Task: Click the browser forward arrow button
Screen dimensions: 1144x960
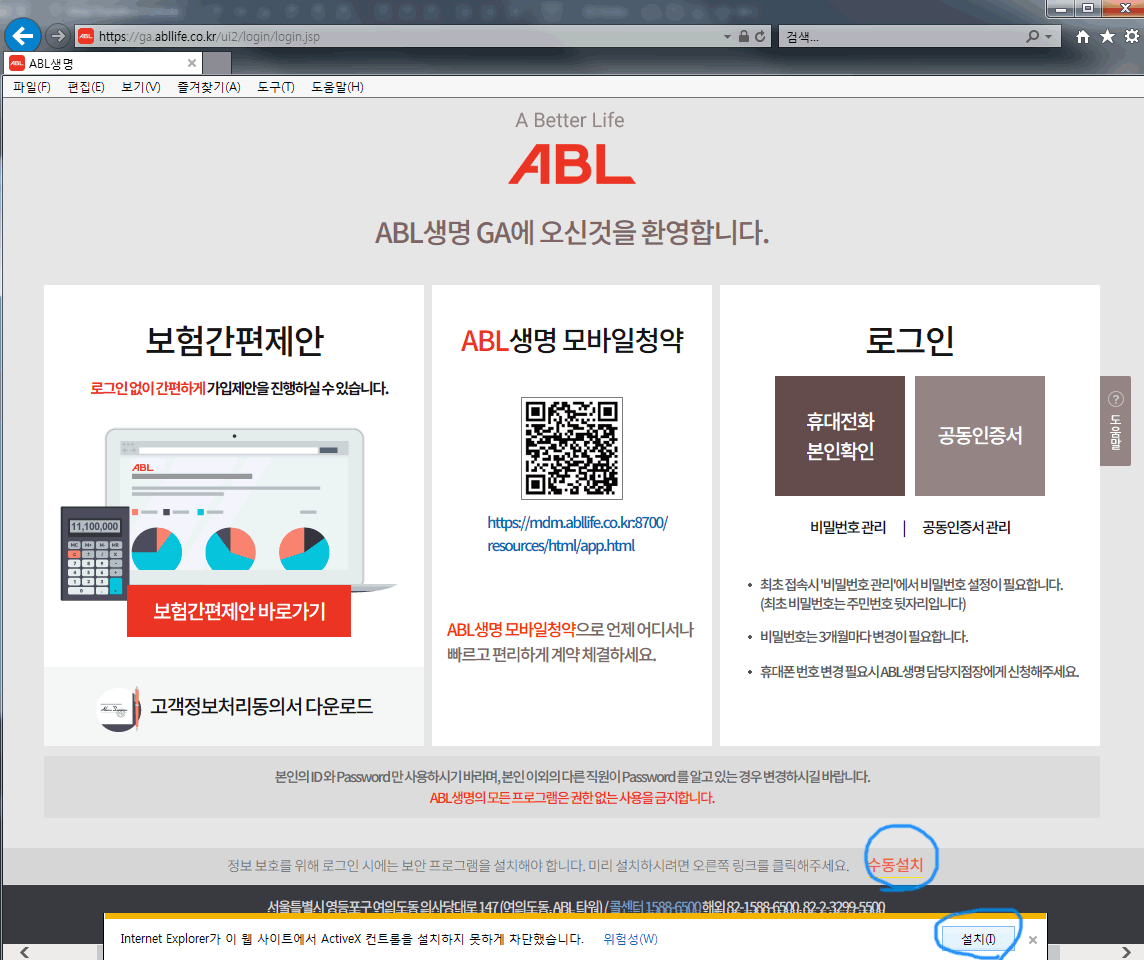Action: [x=58, y=36]
